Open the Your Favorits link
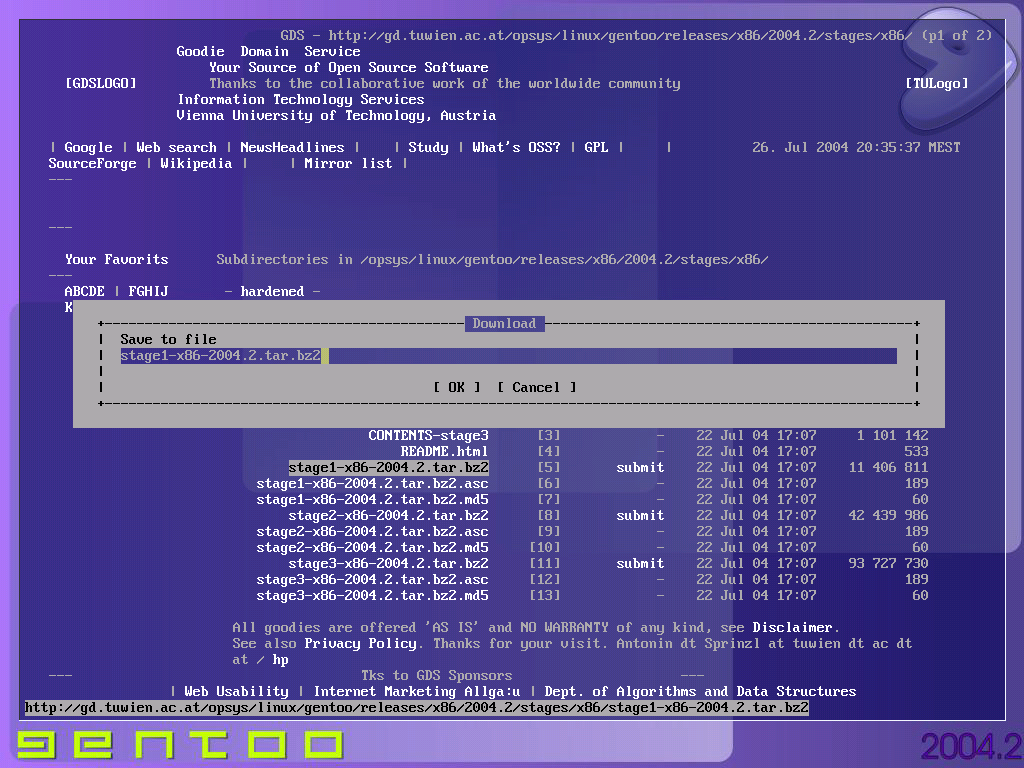 pyautogui.click(x=116, y=259)
